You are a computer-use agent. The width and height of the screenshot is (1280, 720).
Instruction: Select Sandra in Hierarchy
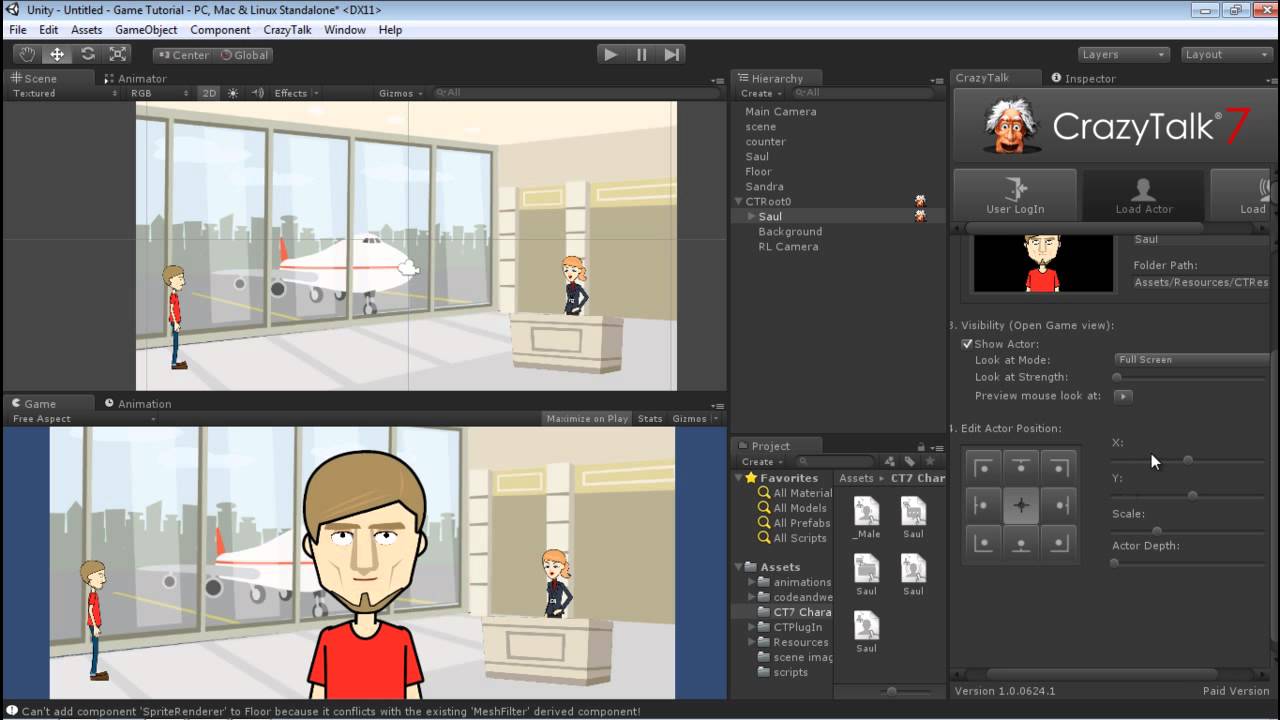[764, 187]
